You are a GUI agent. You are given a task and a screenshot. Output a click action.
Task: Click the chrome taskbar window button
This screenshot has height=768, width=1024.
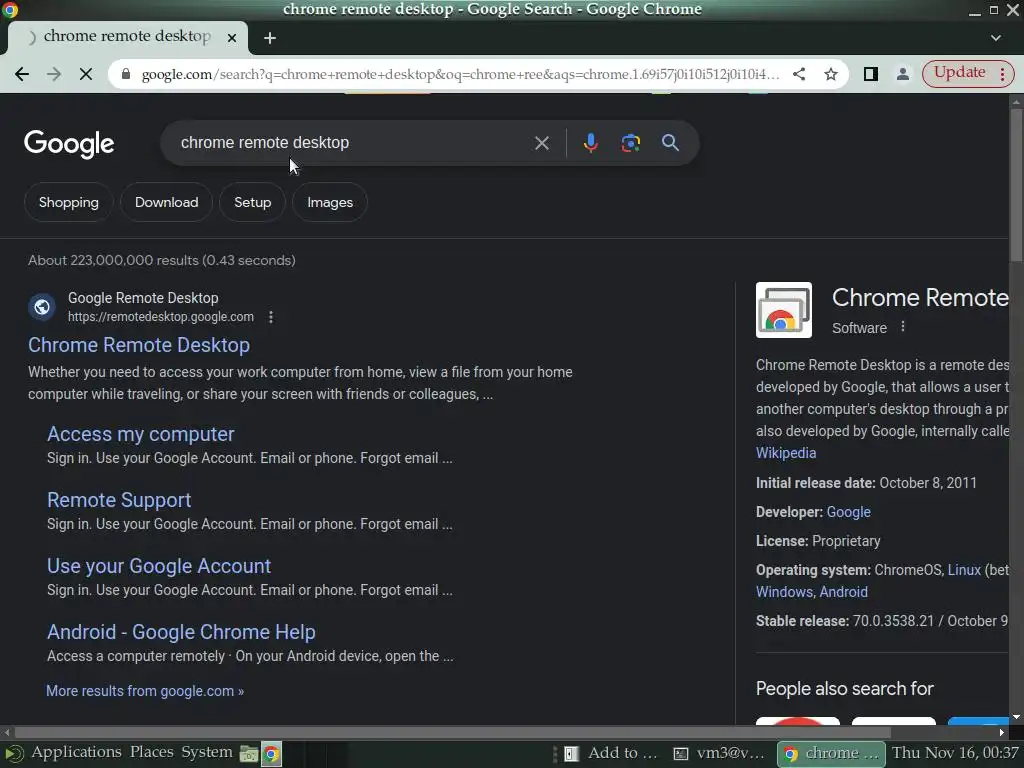831,754
